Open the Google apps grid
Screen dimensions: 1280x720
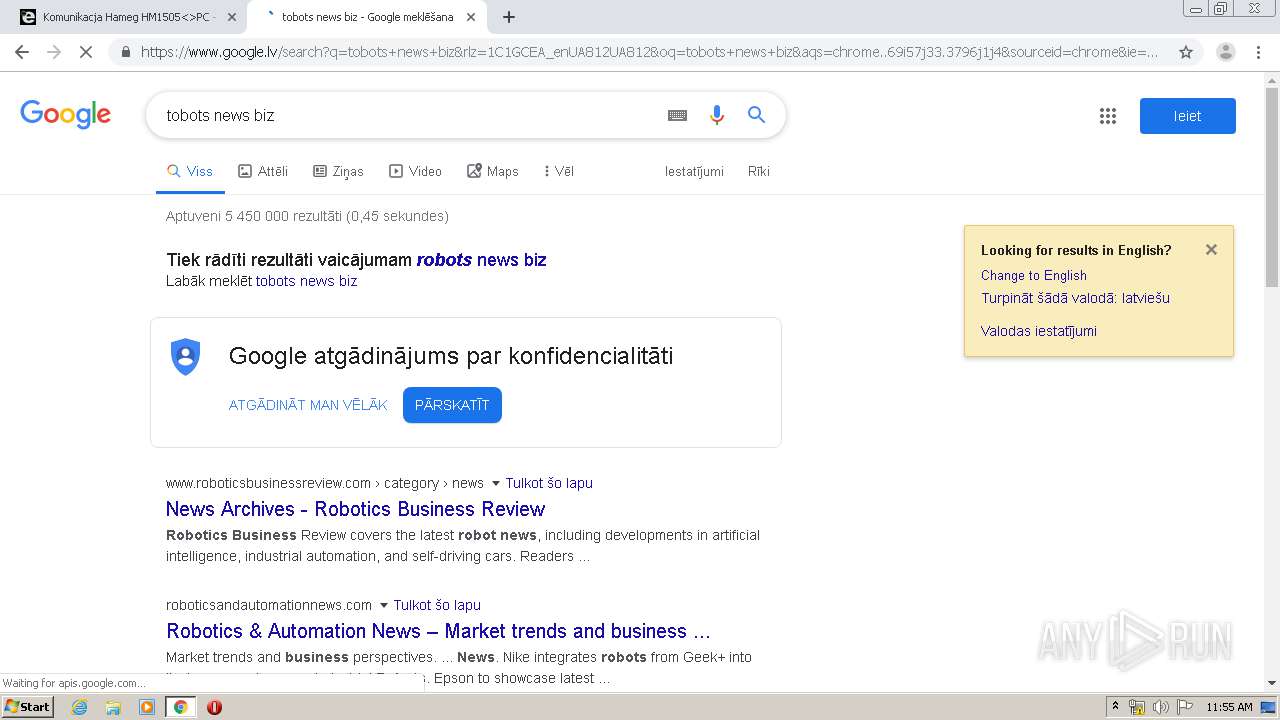point(1107,116)
